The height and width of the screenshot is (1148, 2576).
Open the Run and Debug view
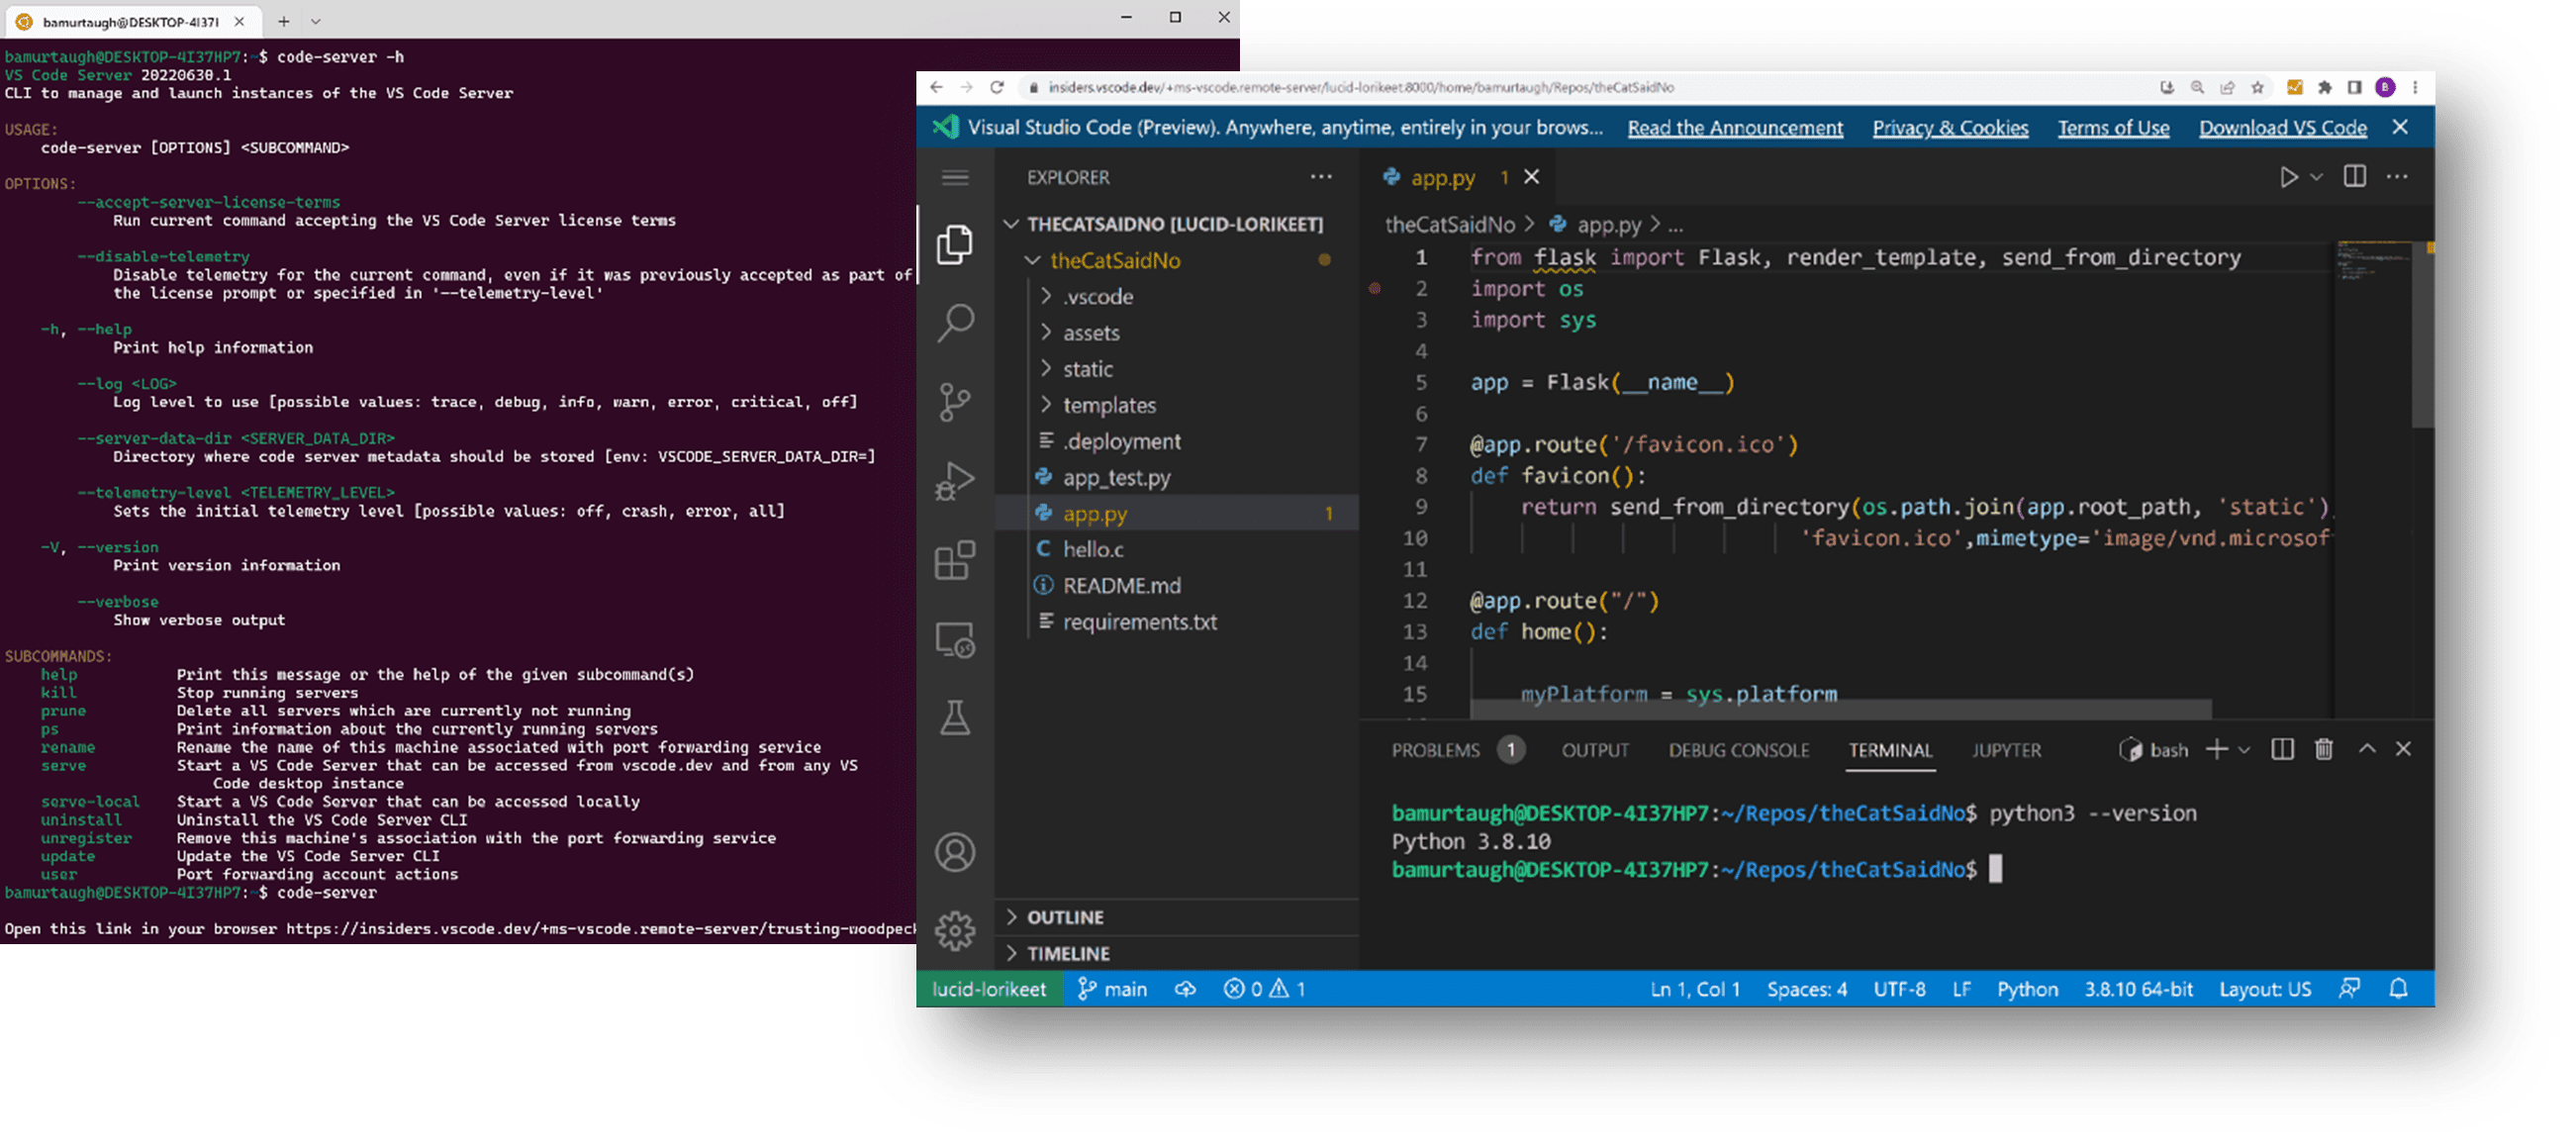(x=955, y=481)
